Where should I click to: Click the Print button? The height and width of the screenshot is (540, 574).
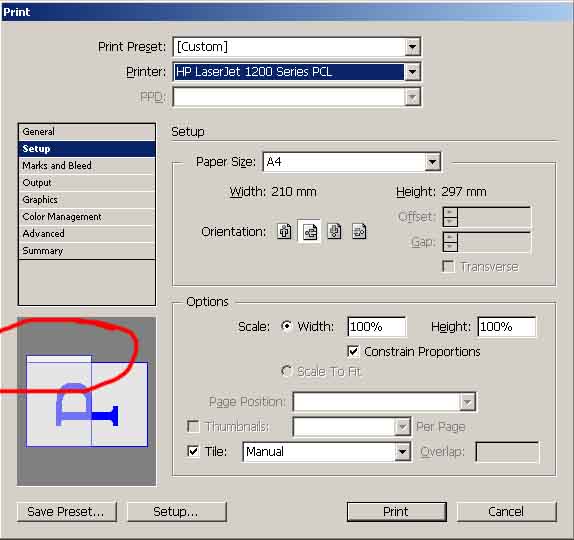397,511
